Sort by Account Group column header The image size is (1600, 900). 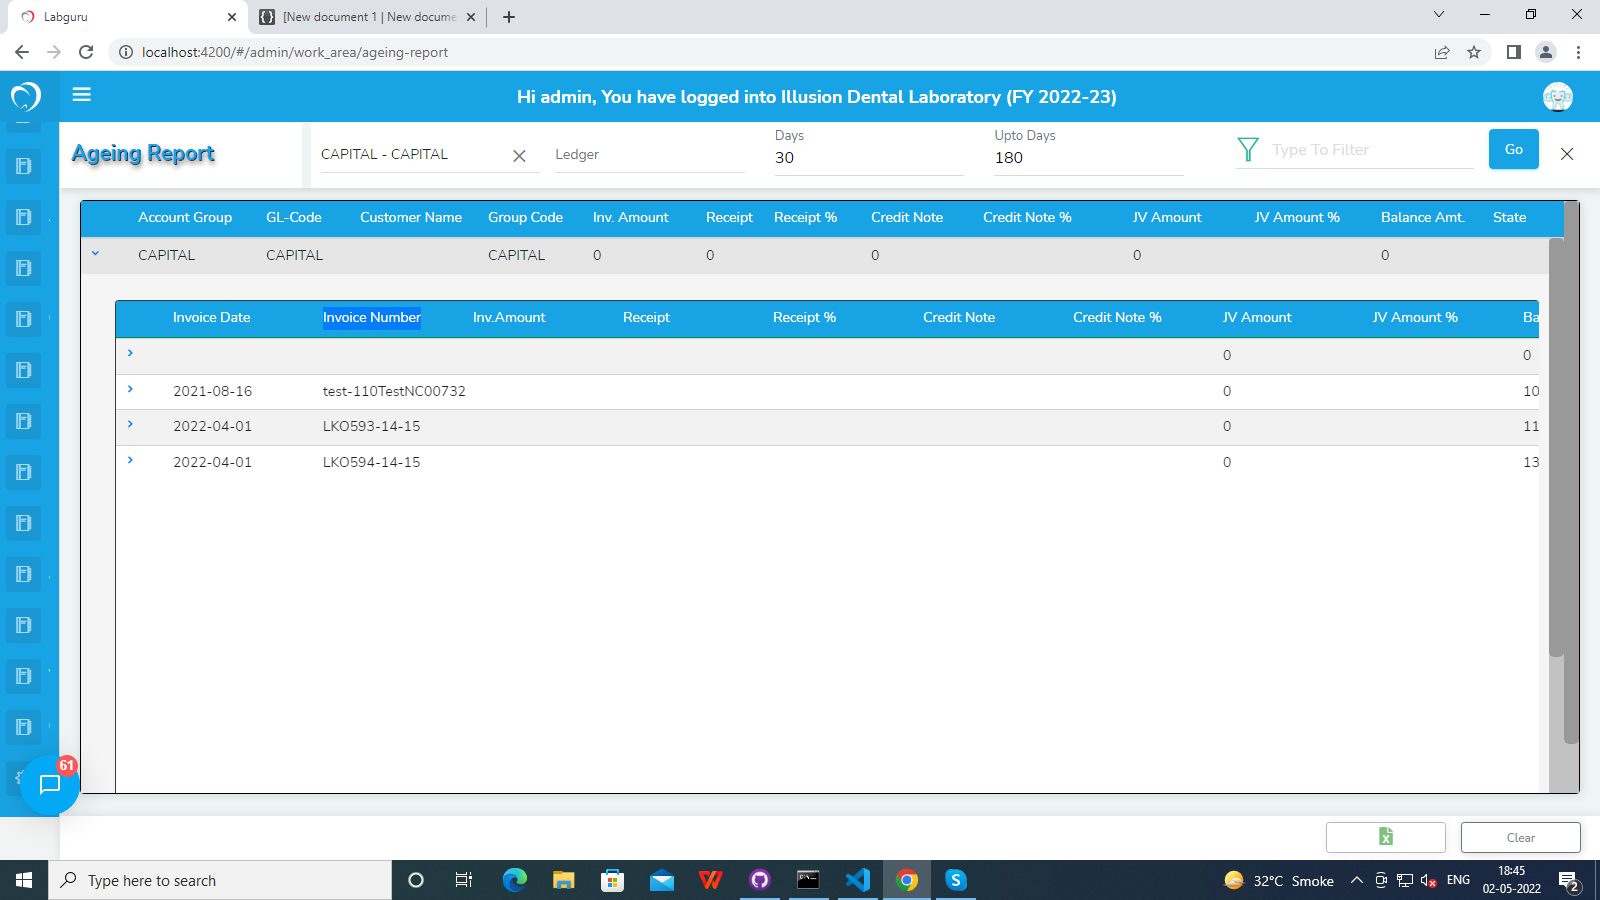pos(185,217)
